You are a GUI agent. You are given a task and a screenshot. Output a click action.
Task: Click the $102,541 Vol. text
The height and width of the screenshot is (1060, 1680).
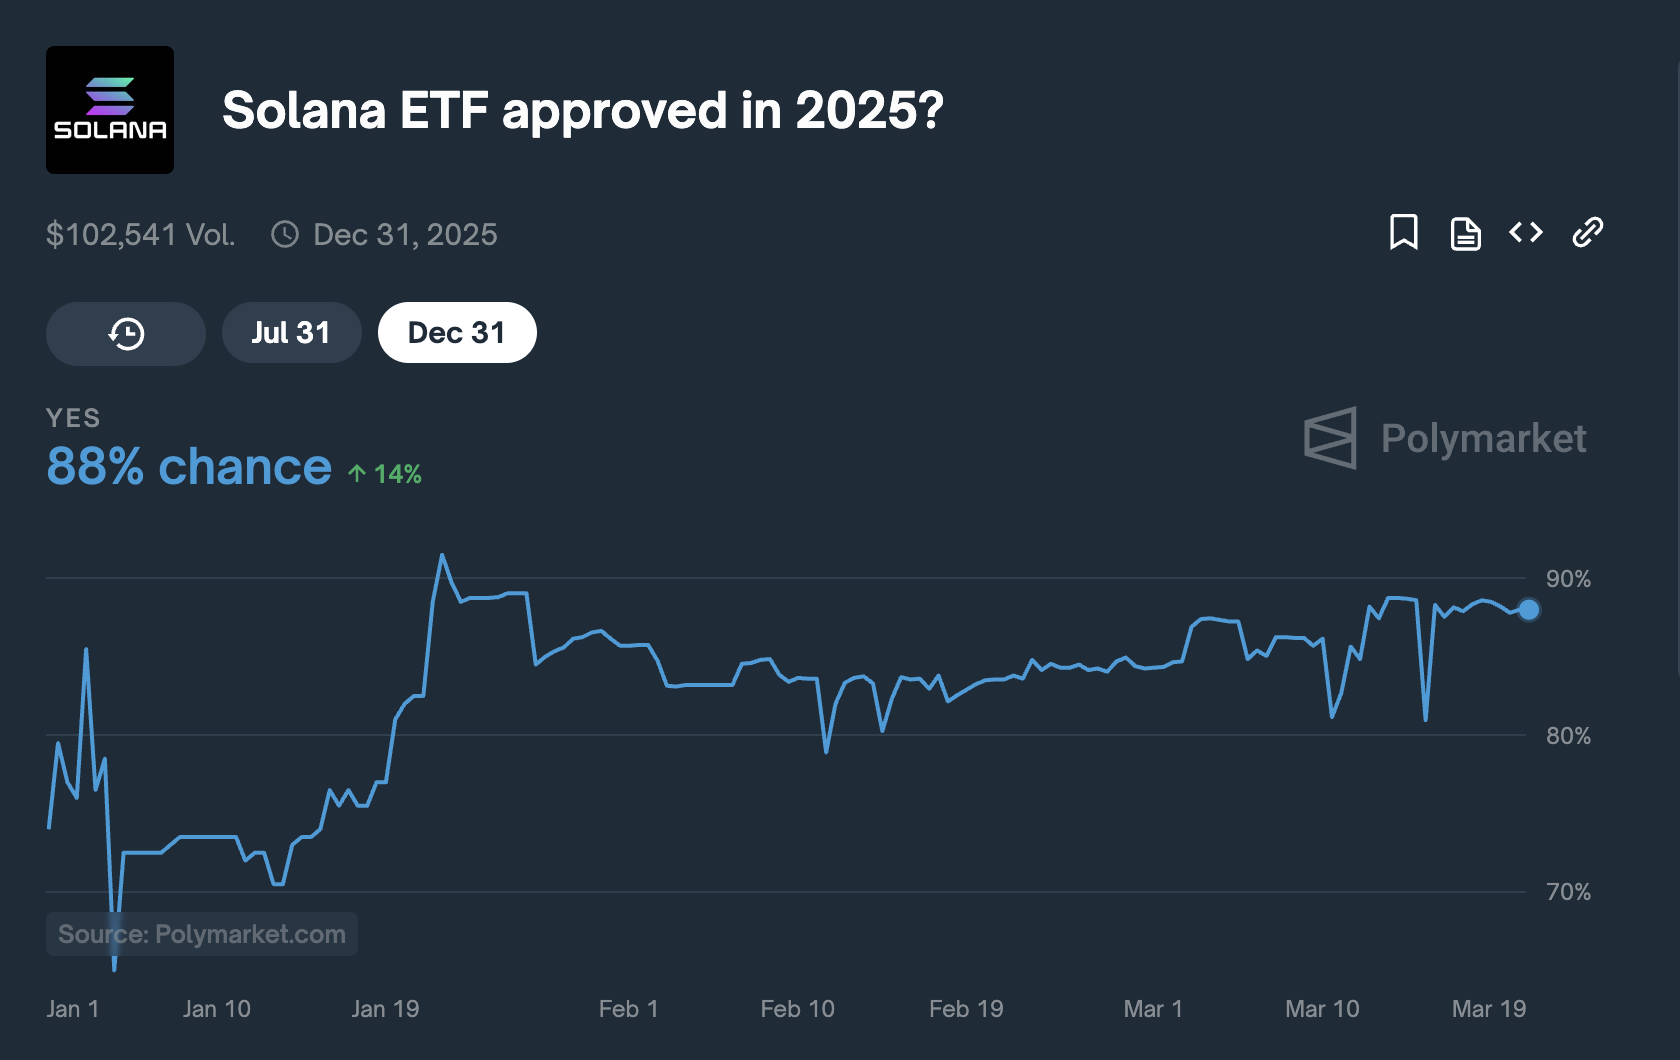click(x=141, y=235)
